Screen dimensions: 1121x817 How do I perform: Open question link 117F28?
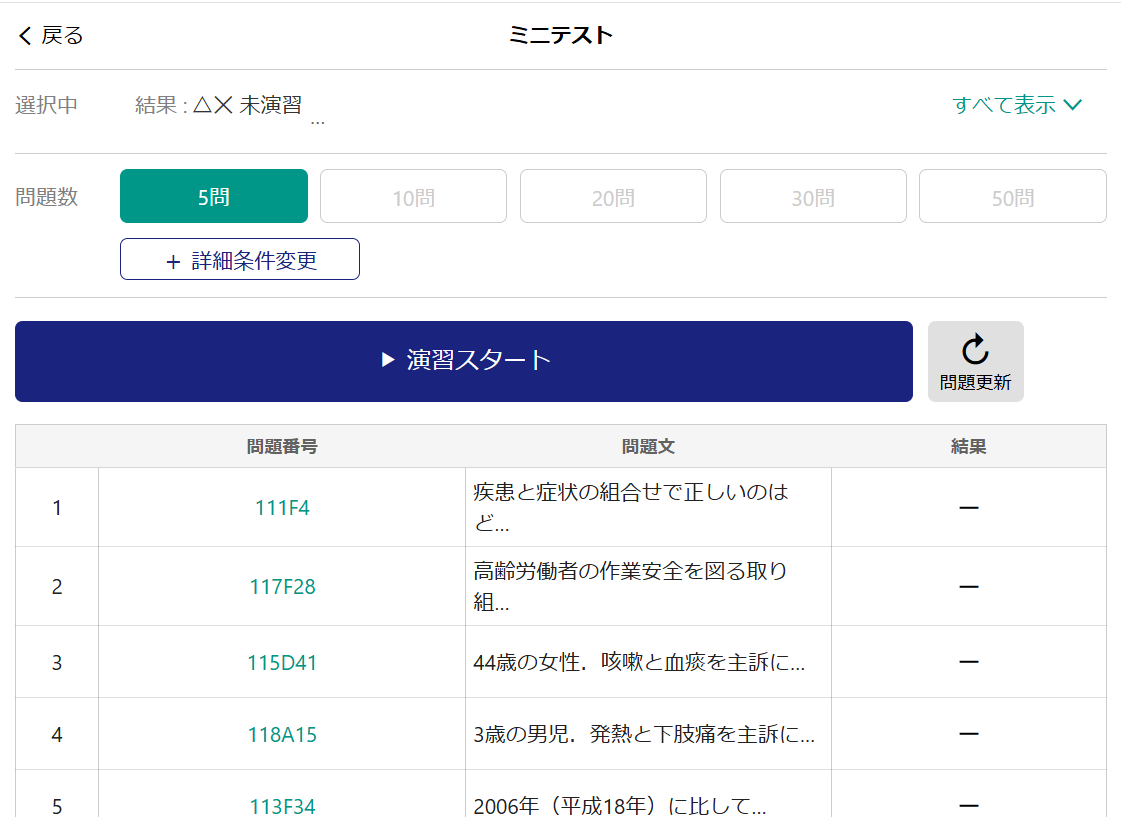(282, 587)
